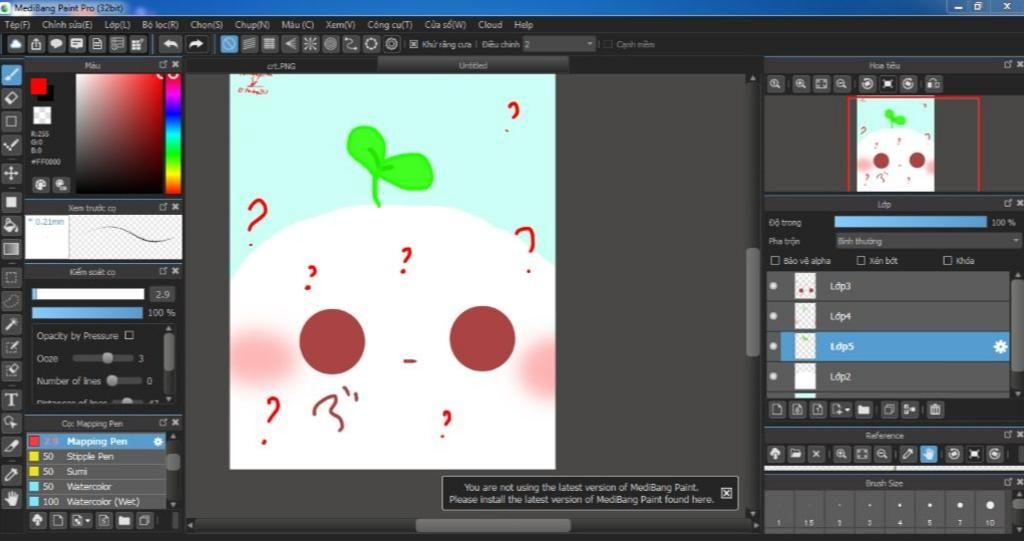This screenshot has height=541, width=1024.
Task: Toggle the Cạnh mềm checkbox
Action: [x=608, y=44]
